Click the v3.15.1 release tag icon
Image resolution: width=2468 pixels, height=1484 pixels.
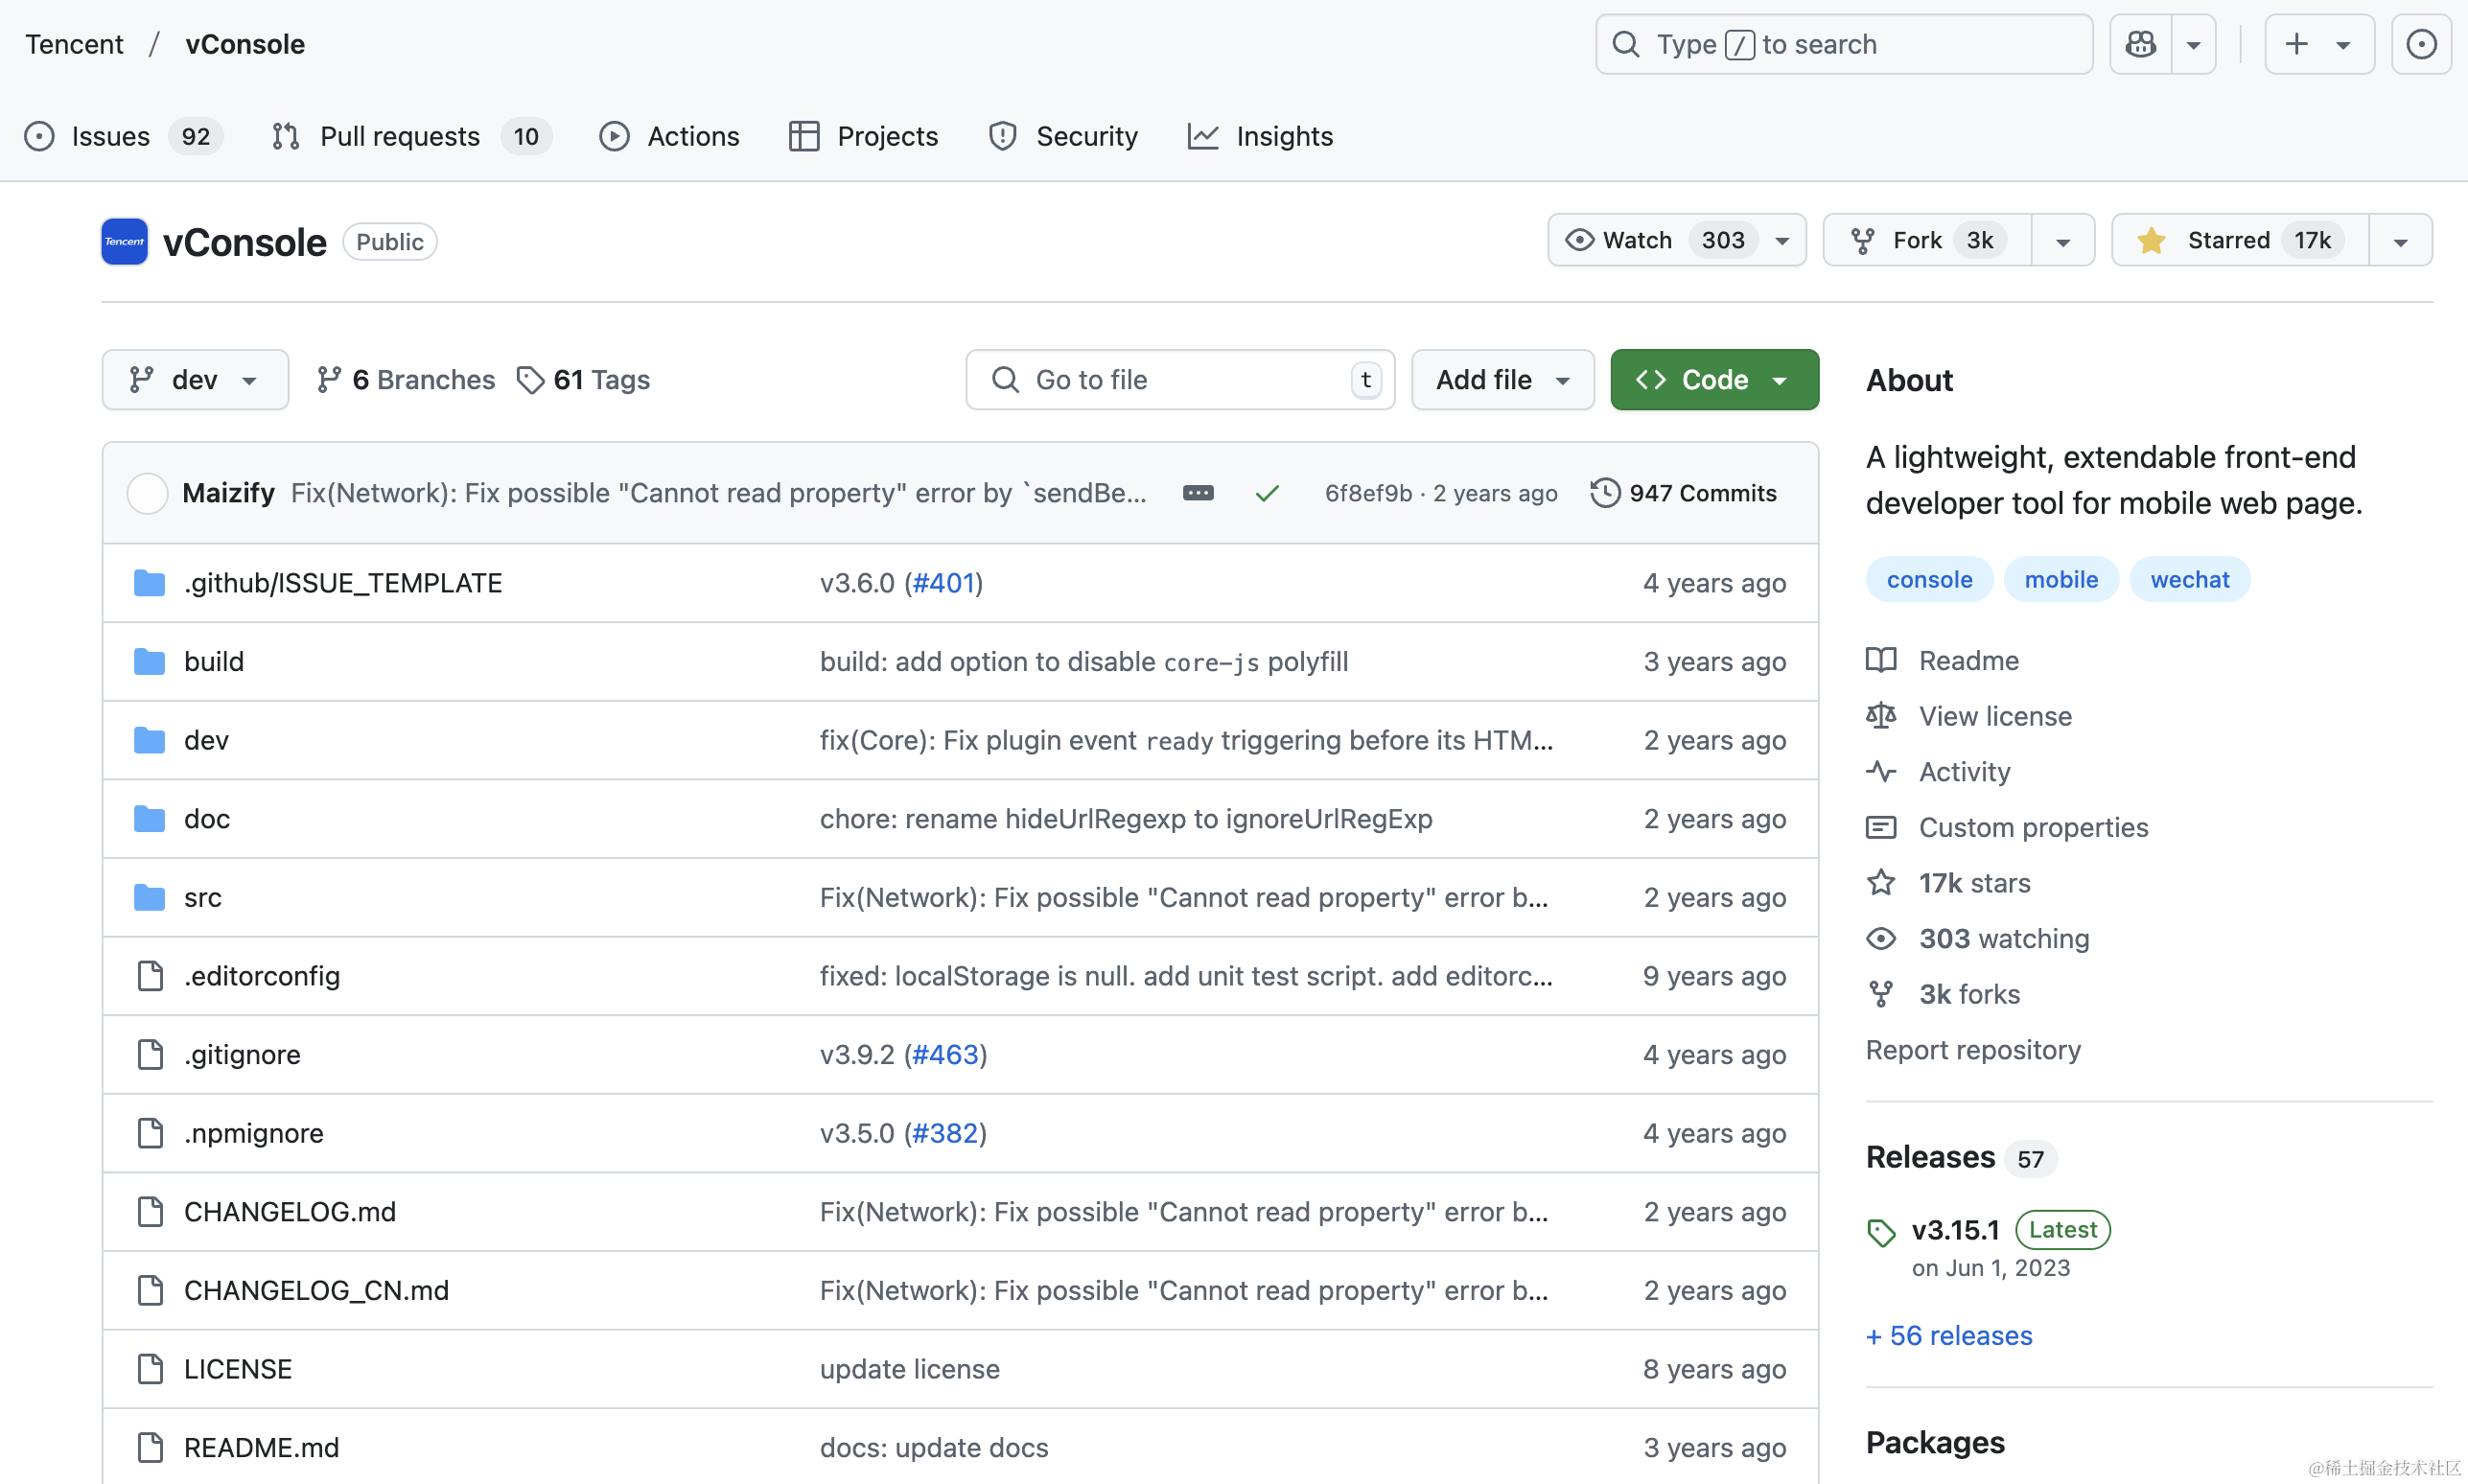pyautogui.click(x=1881, y=1231)
